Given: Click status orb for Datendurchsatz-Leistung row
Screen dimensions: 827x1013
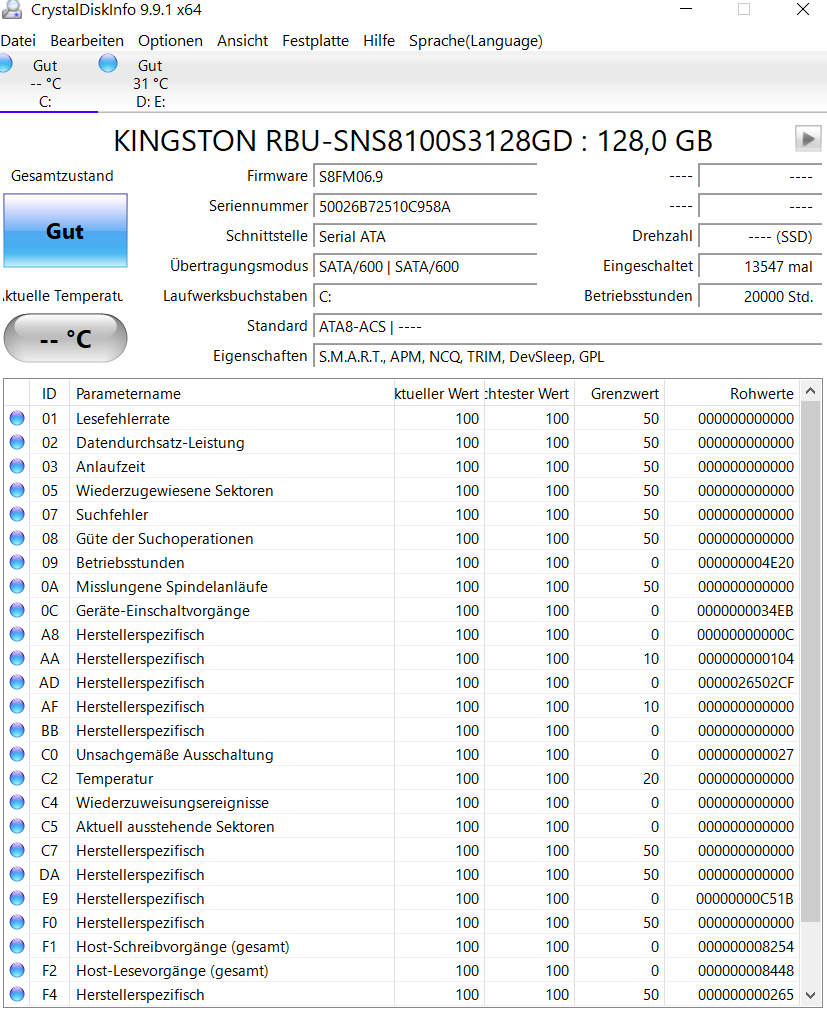Looking at the screenshot, I should [x=17, y=443].
